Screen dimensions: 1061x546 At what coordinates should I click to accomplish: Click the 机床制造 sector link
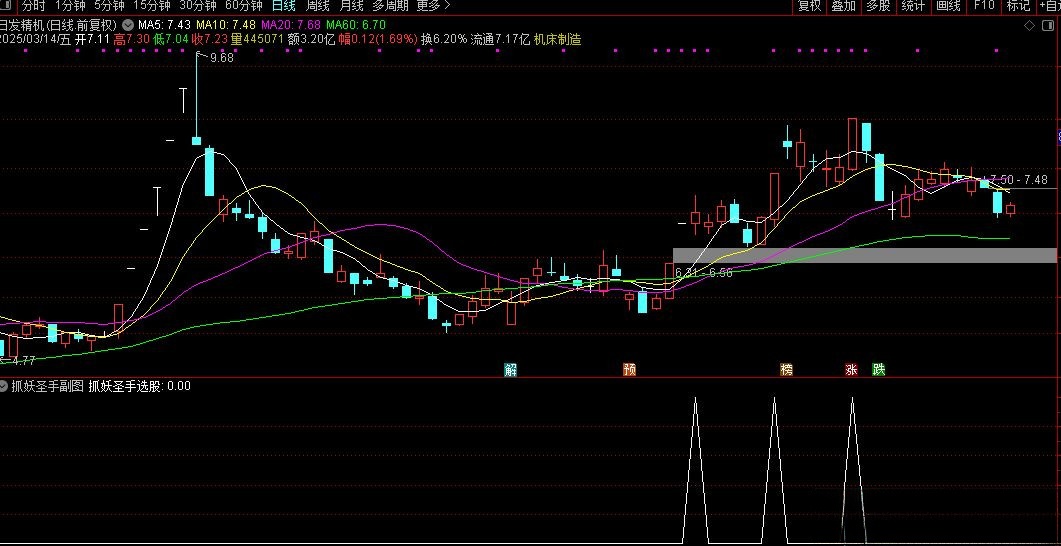point(557,39)
